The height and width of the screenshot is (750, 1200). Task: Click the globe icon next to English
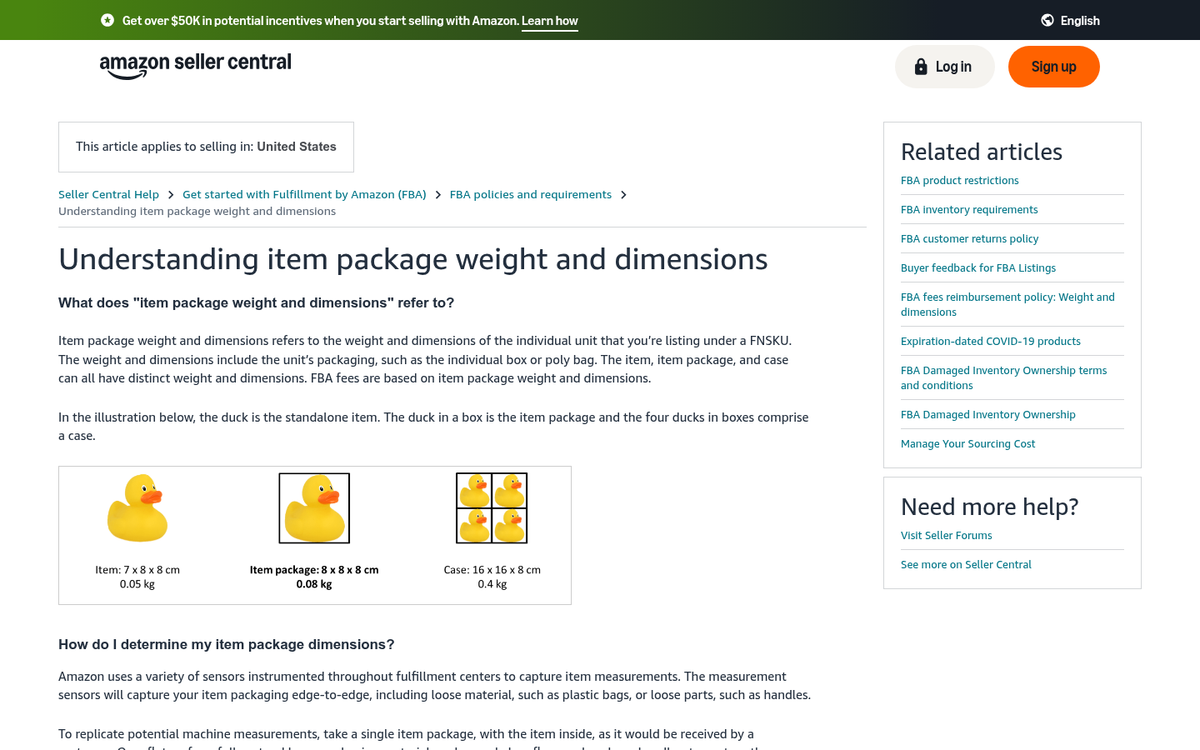[x=1046, y=20]
